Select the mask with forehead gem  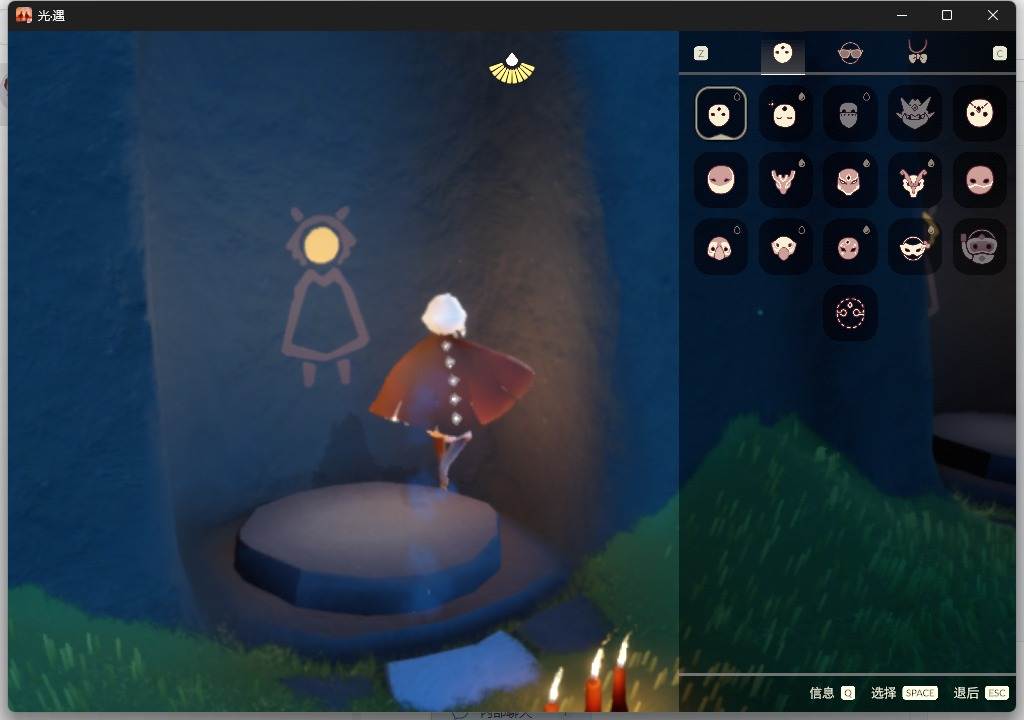click(850, 180)
